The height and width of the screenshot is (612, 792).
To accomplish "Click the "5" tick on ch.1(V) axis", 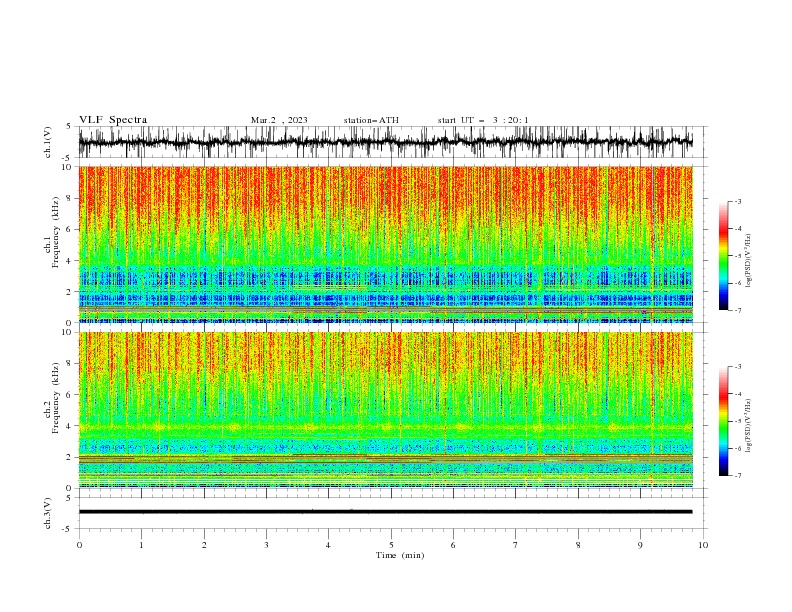I will [70, 126].
